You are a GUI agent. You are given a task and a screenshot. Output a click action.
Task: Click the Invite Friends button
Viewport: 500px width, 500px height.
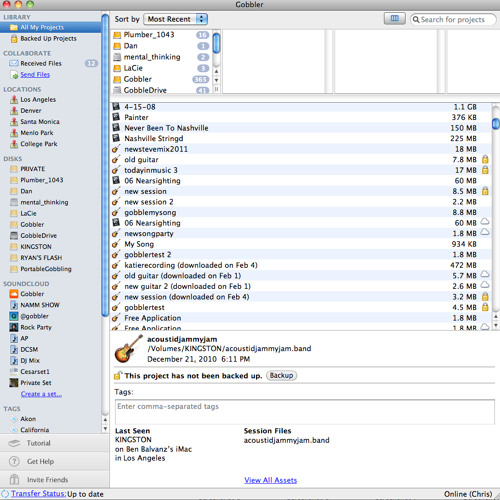(55, 480)
